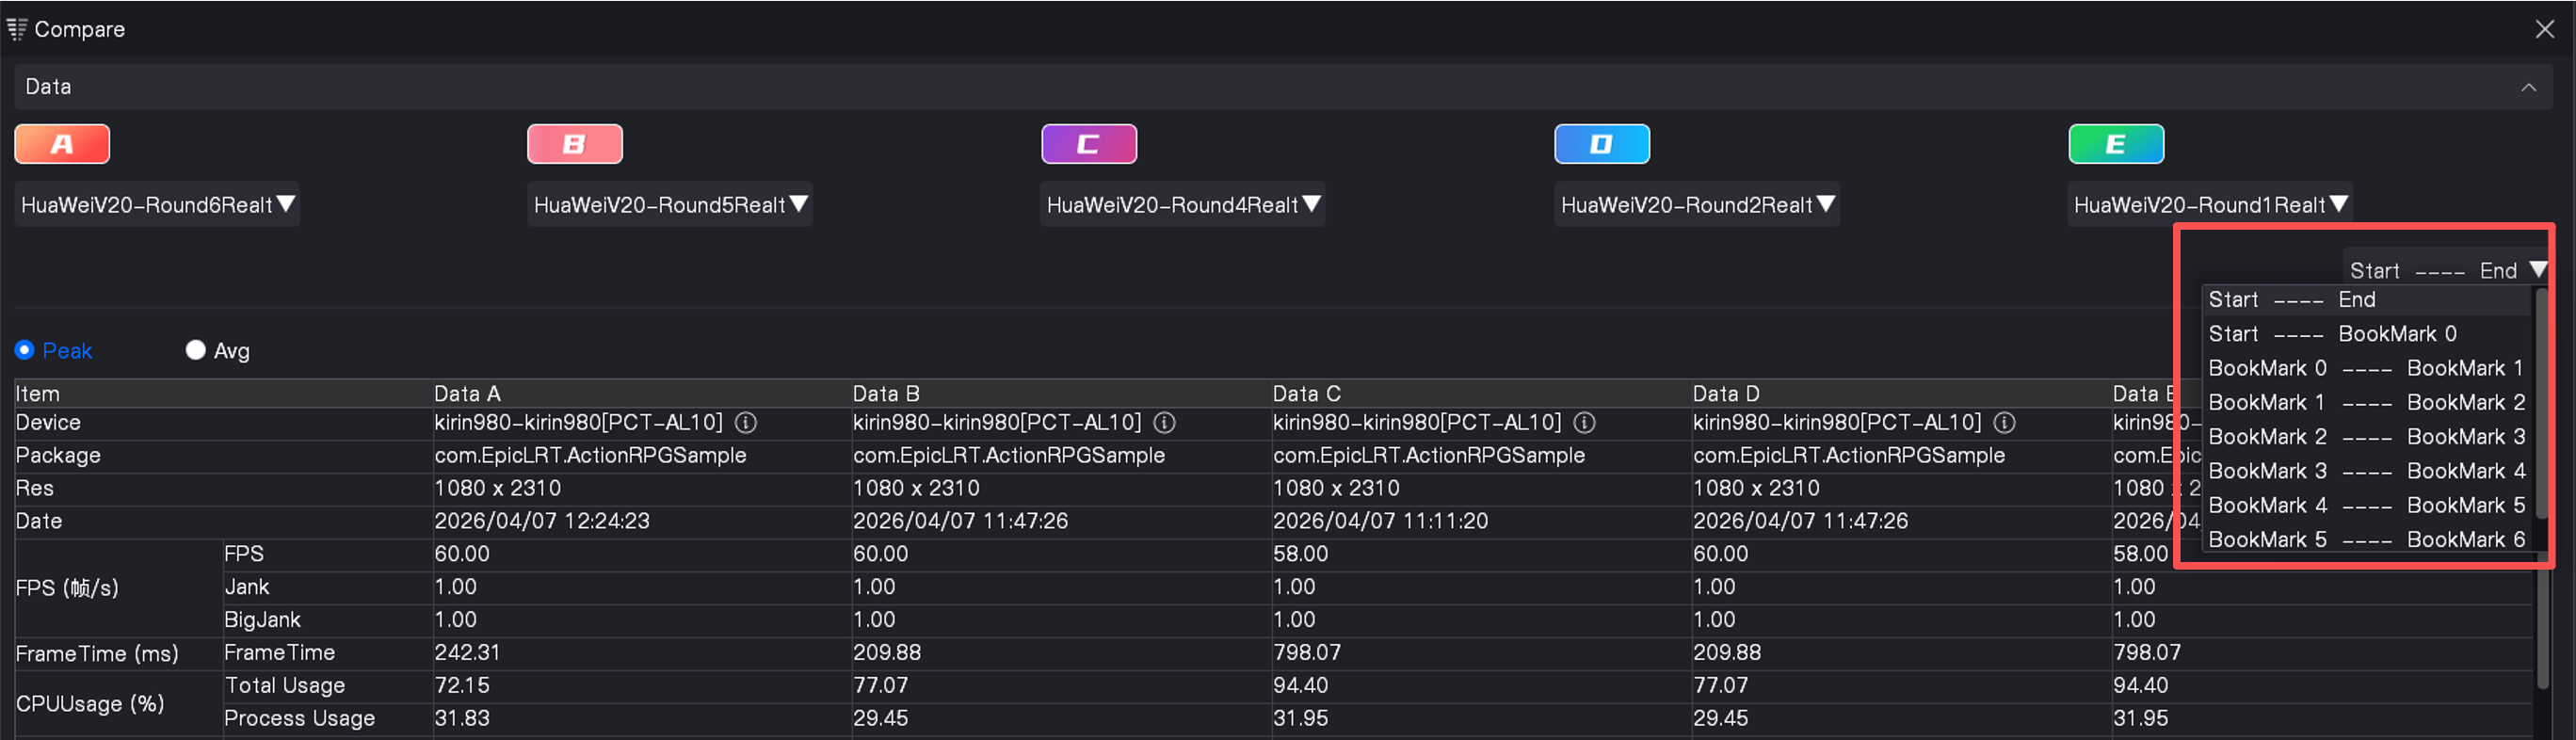Click info icon next to Data C device
The image size is (2576, 740).
click(x=1584, y=423)
